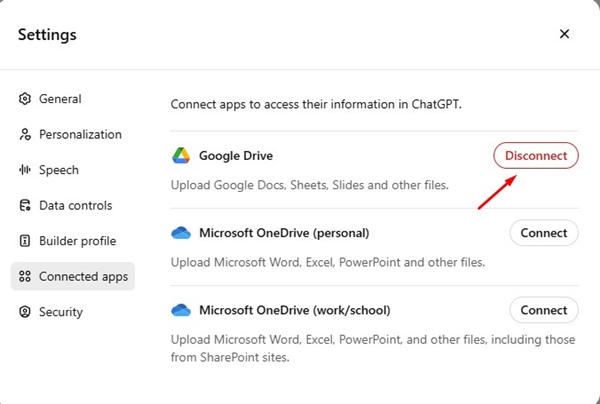Disconnect Google Drive
The width and height of the screenshot is (600, 404).
(536, 155)
